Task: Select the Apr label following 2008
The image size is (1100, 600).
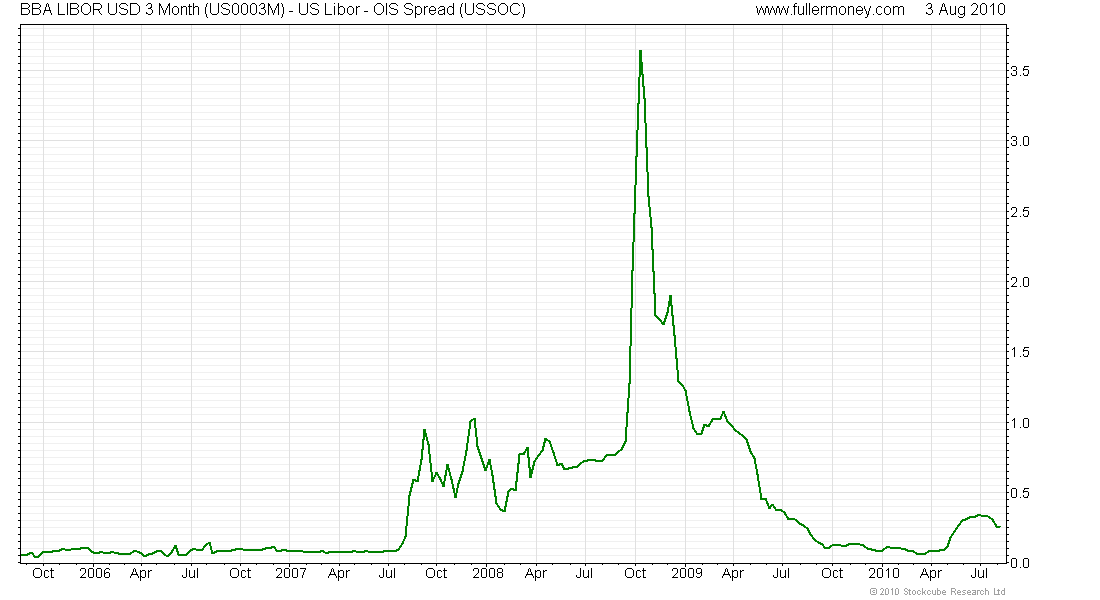Action: 536,574
